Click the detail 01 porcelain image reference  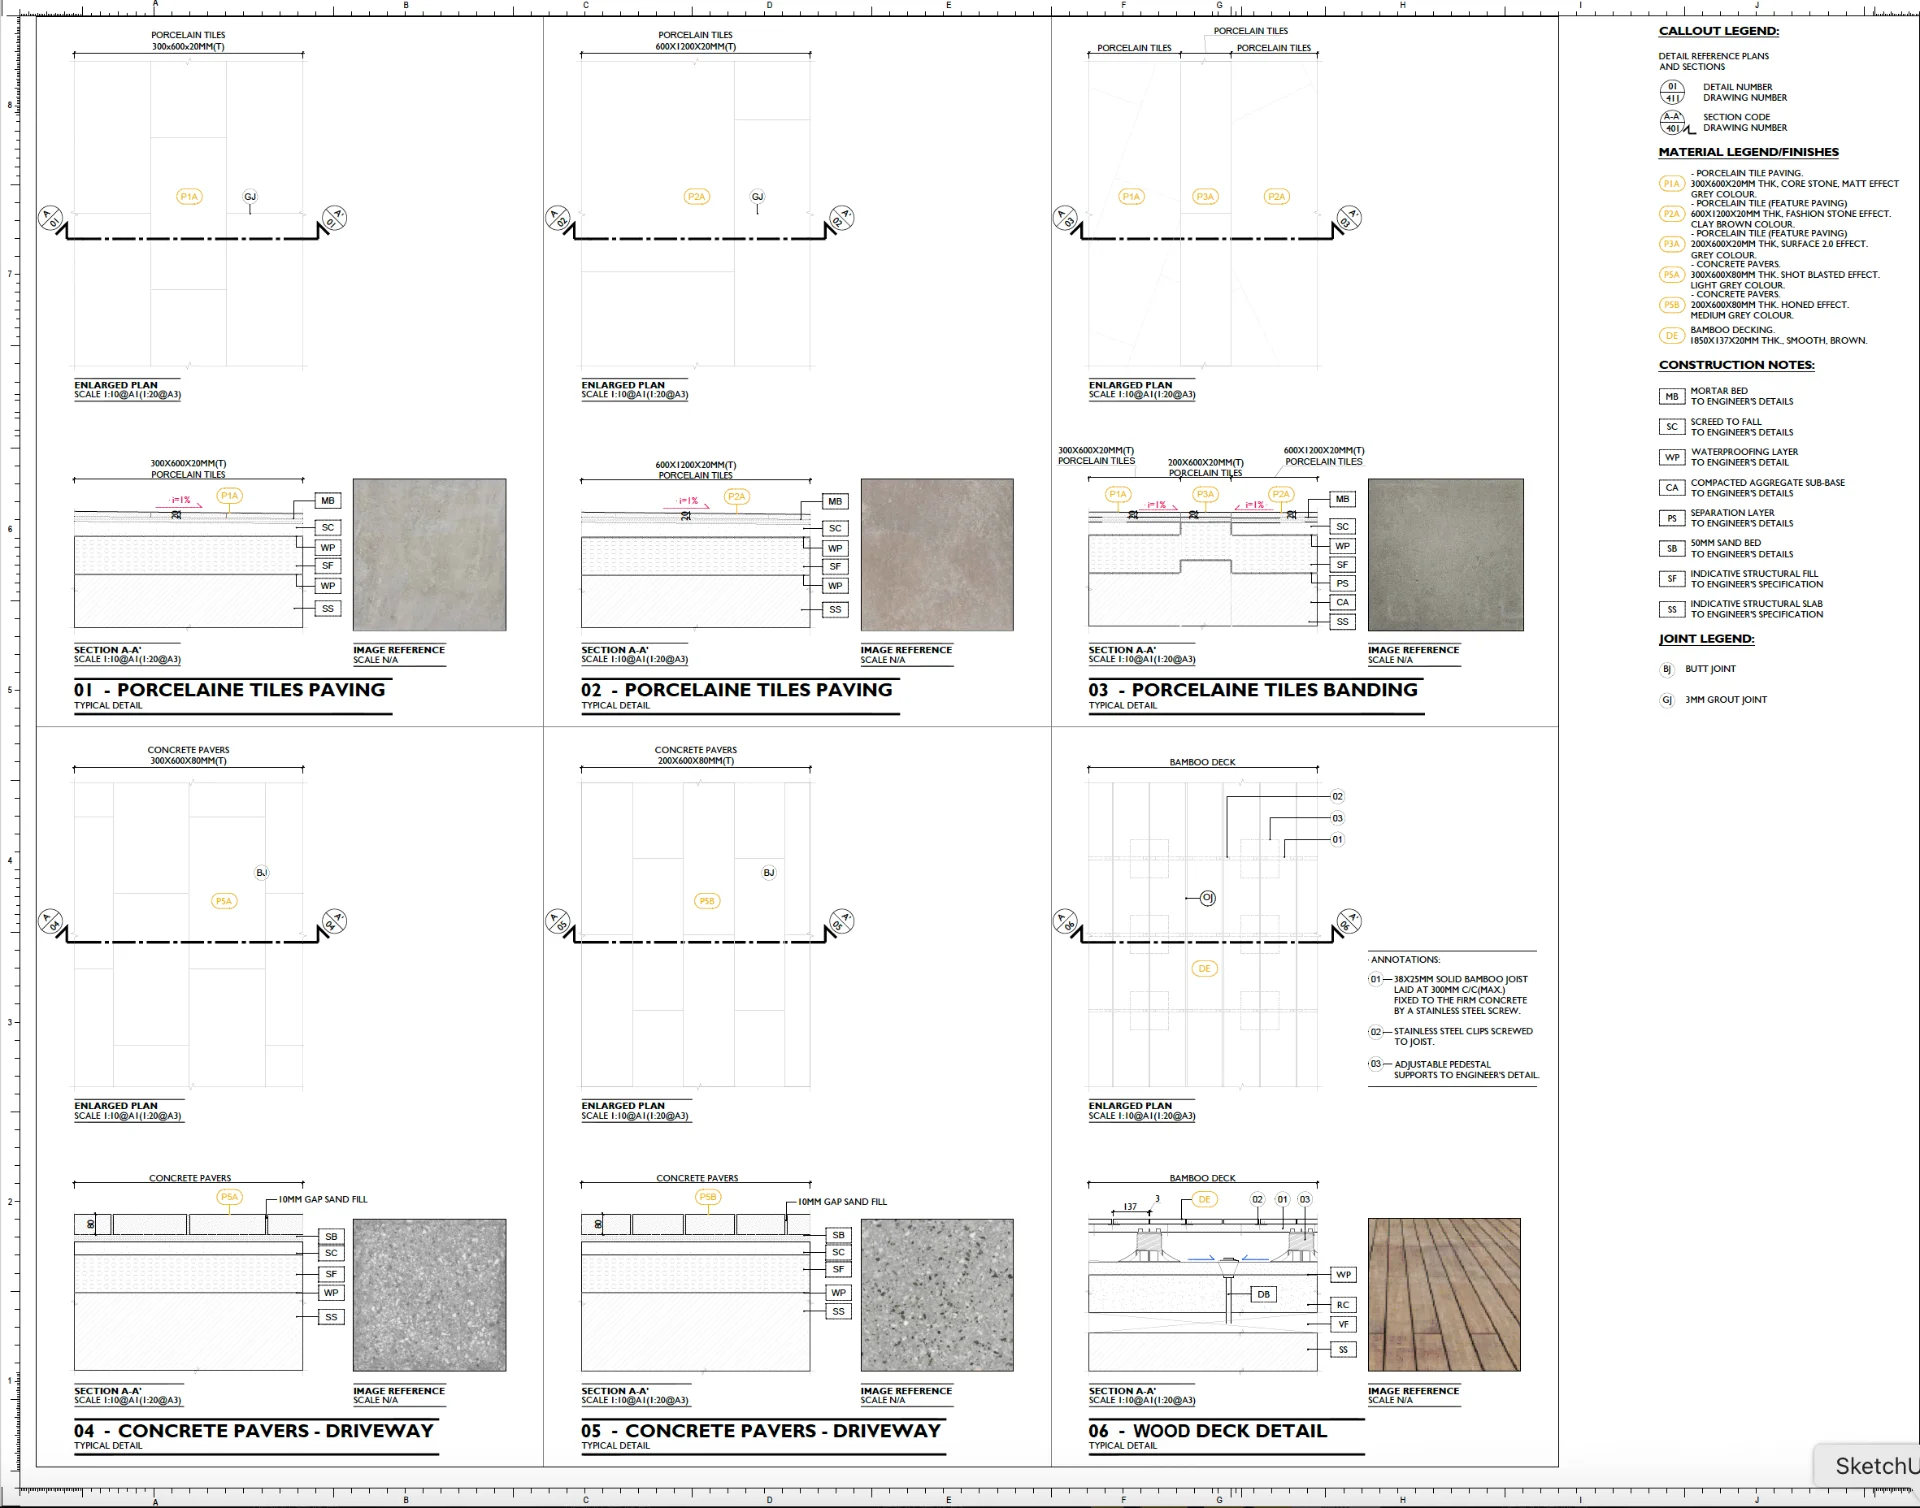[429, 554]
